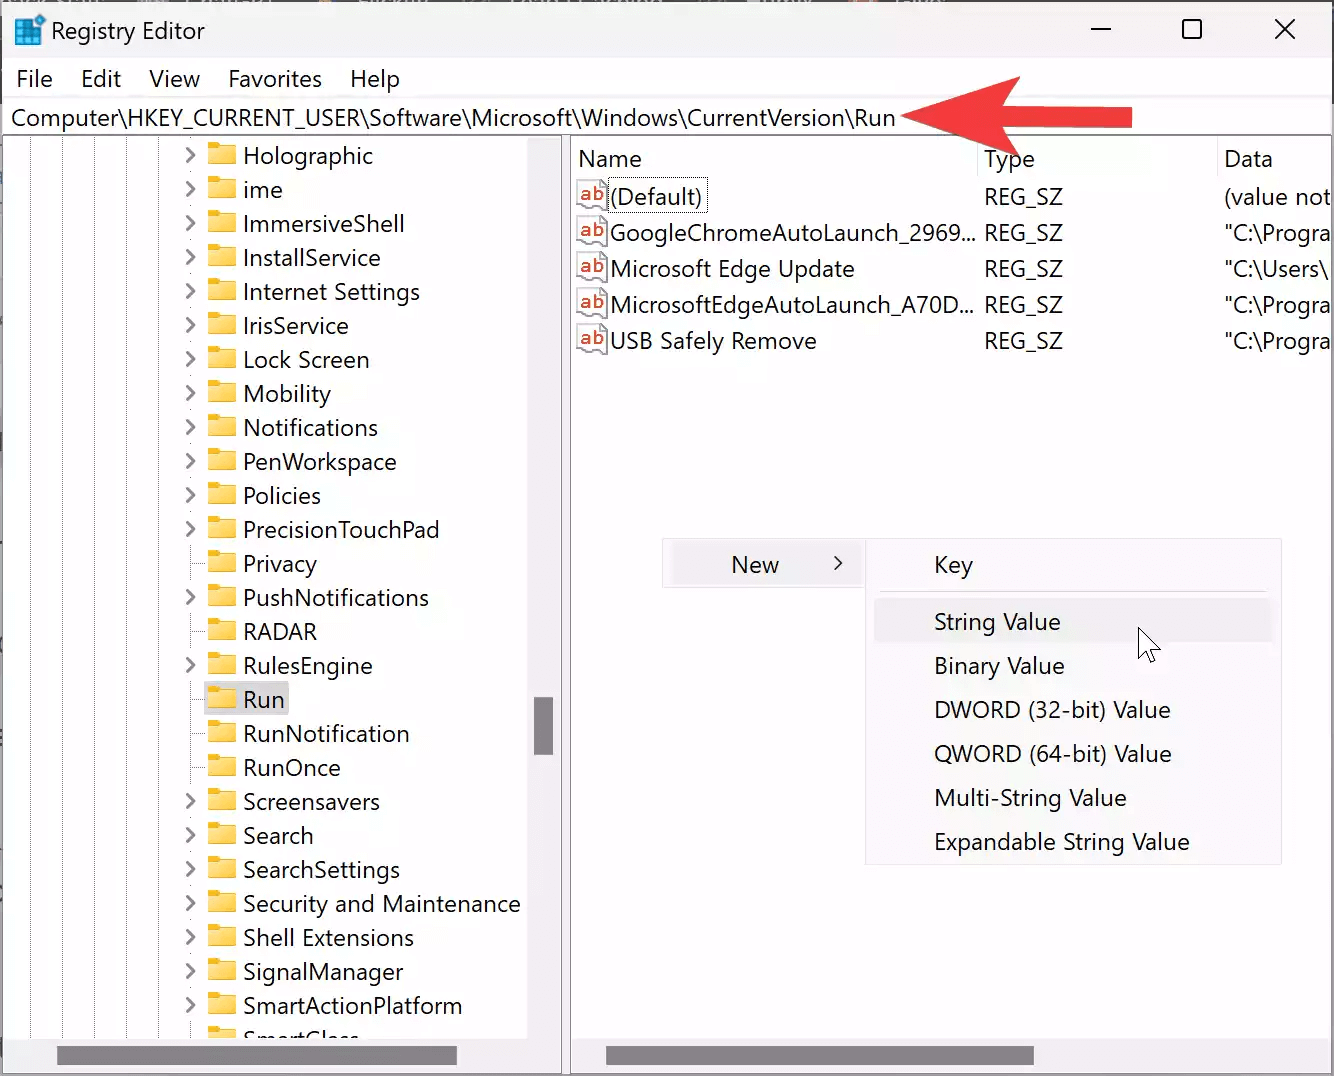Choose QWORD (64-bit) Value
The image size is (1334, 1076).
tap(1072, 753)
